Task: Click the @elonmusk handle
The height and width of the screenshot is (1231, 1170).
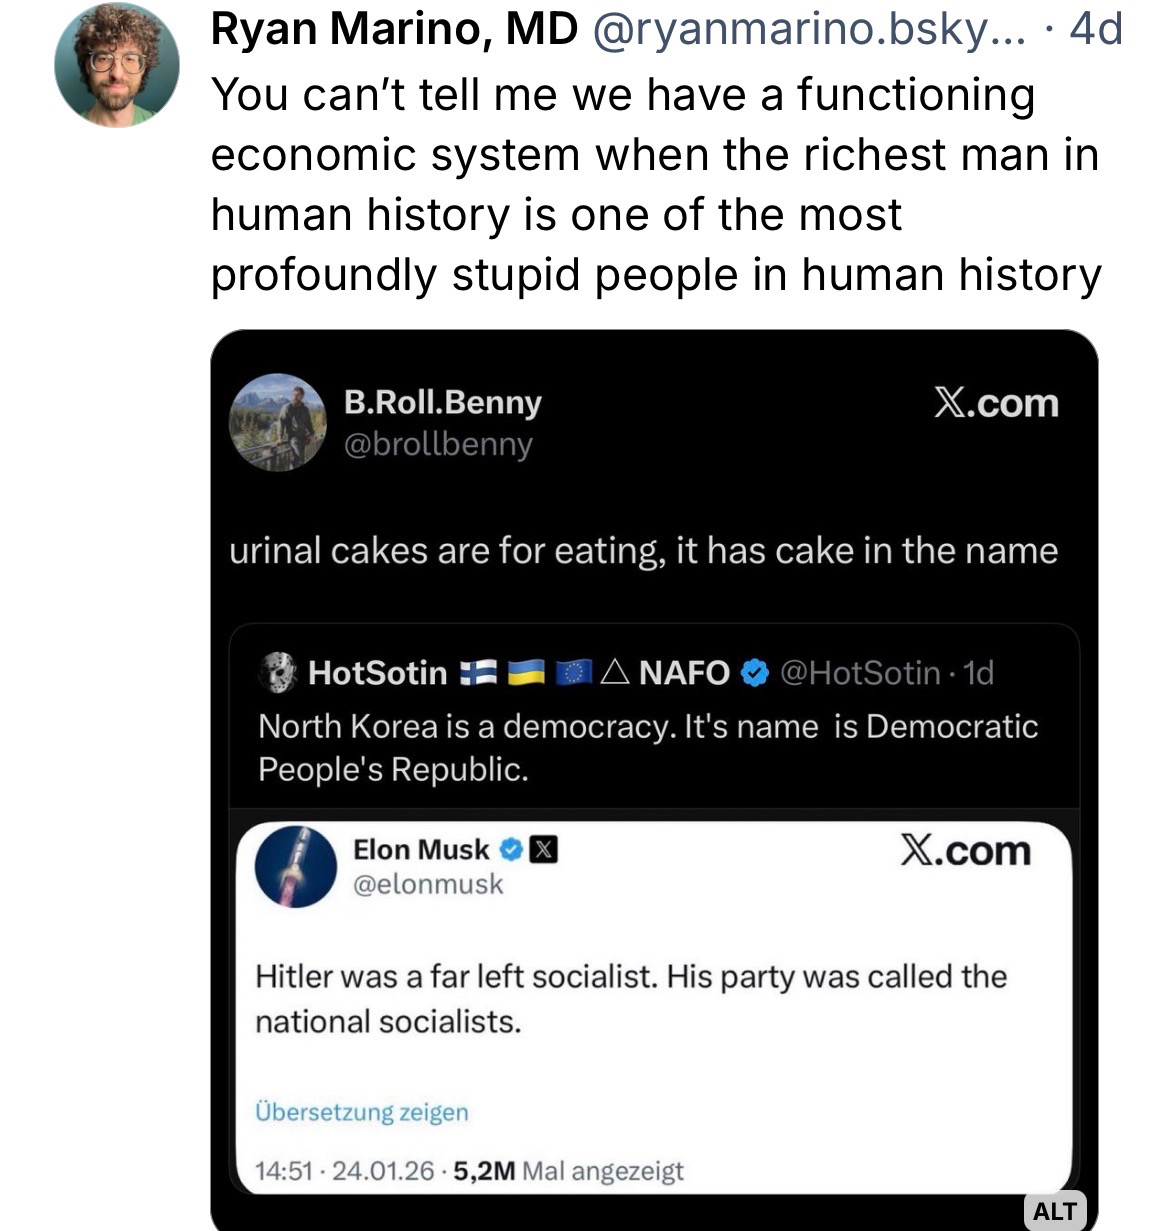Action: 428,884
